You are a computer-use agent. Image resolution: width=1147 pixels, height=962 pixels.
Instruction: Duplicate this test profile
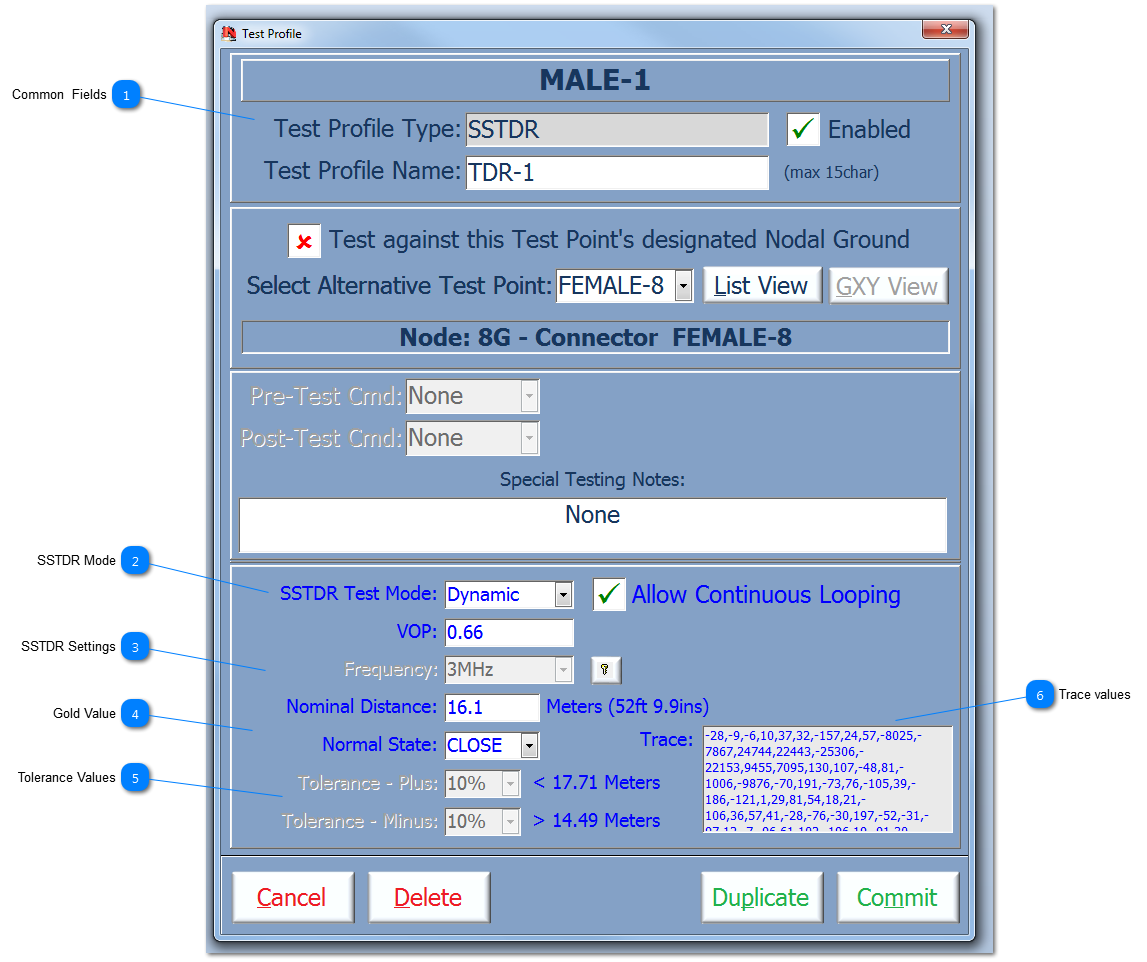tap(762, 896)
